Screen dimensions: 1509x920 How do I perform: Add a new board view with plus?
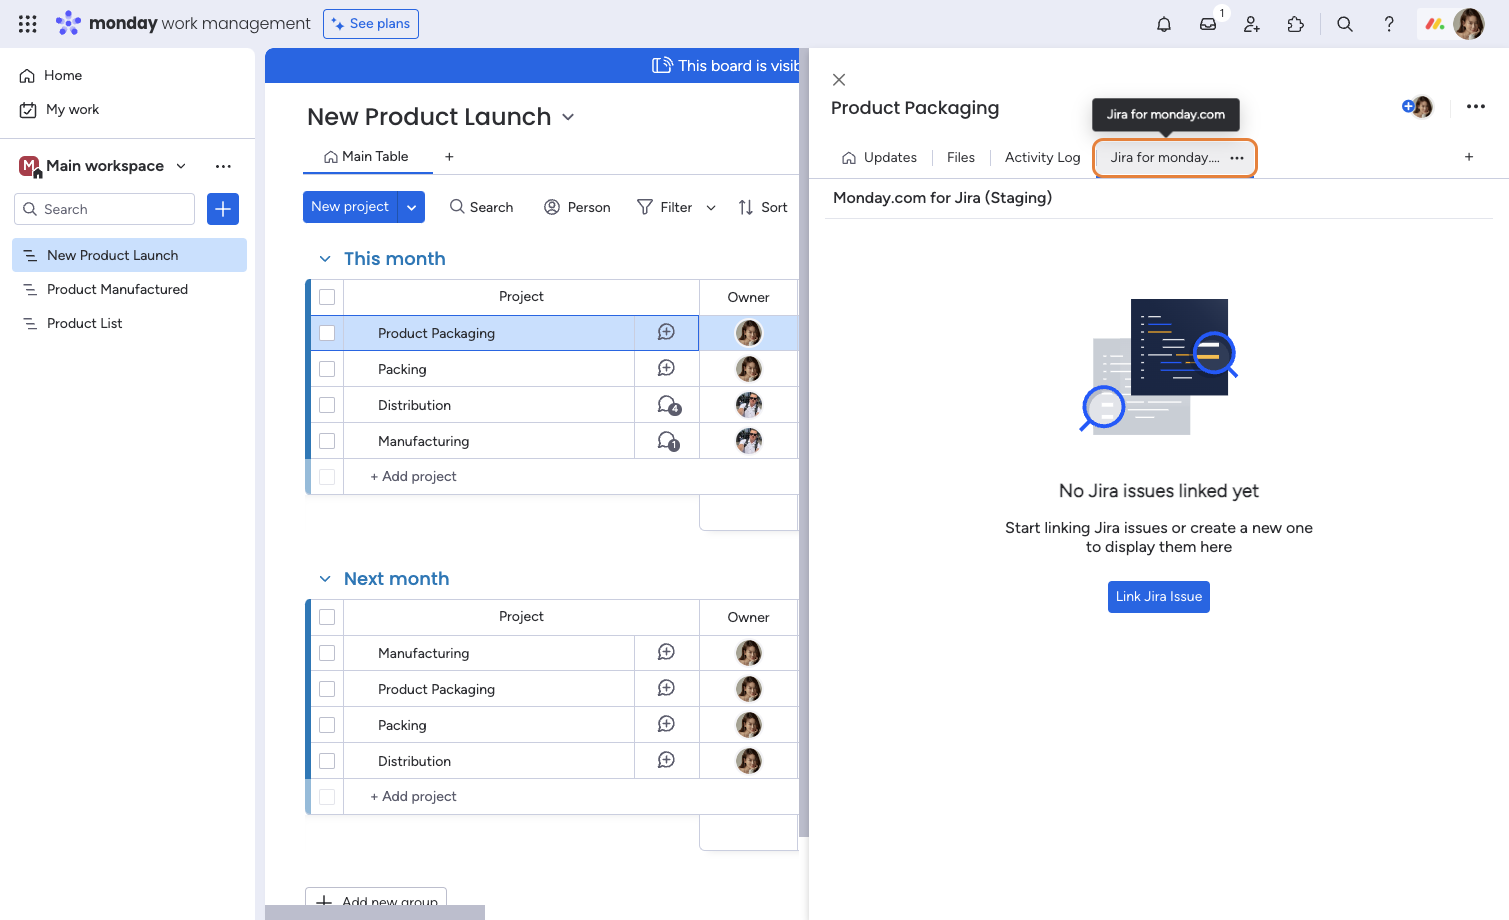[x=449, y=157]
